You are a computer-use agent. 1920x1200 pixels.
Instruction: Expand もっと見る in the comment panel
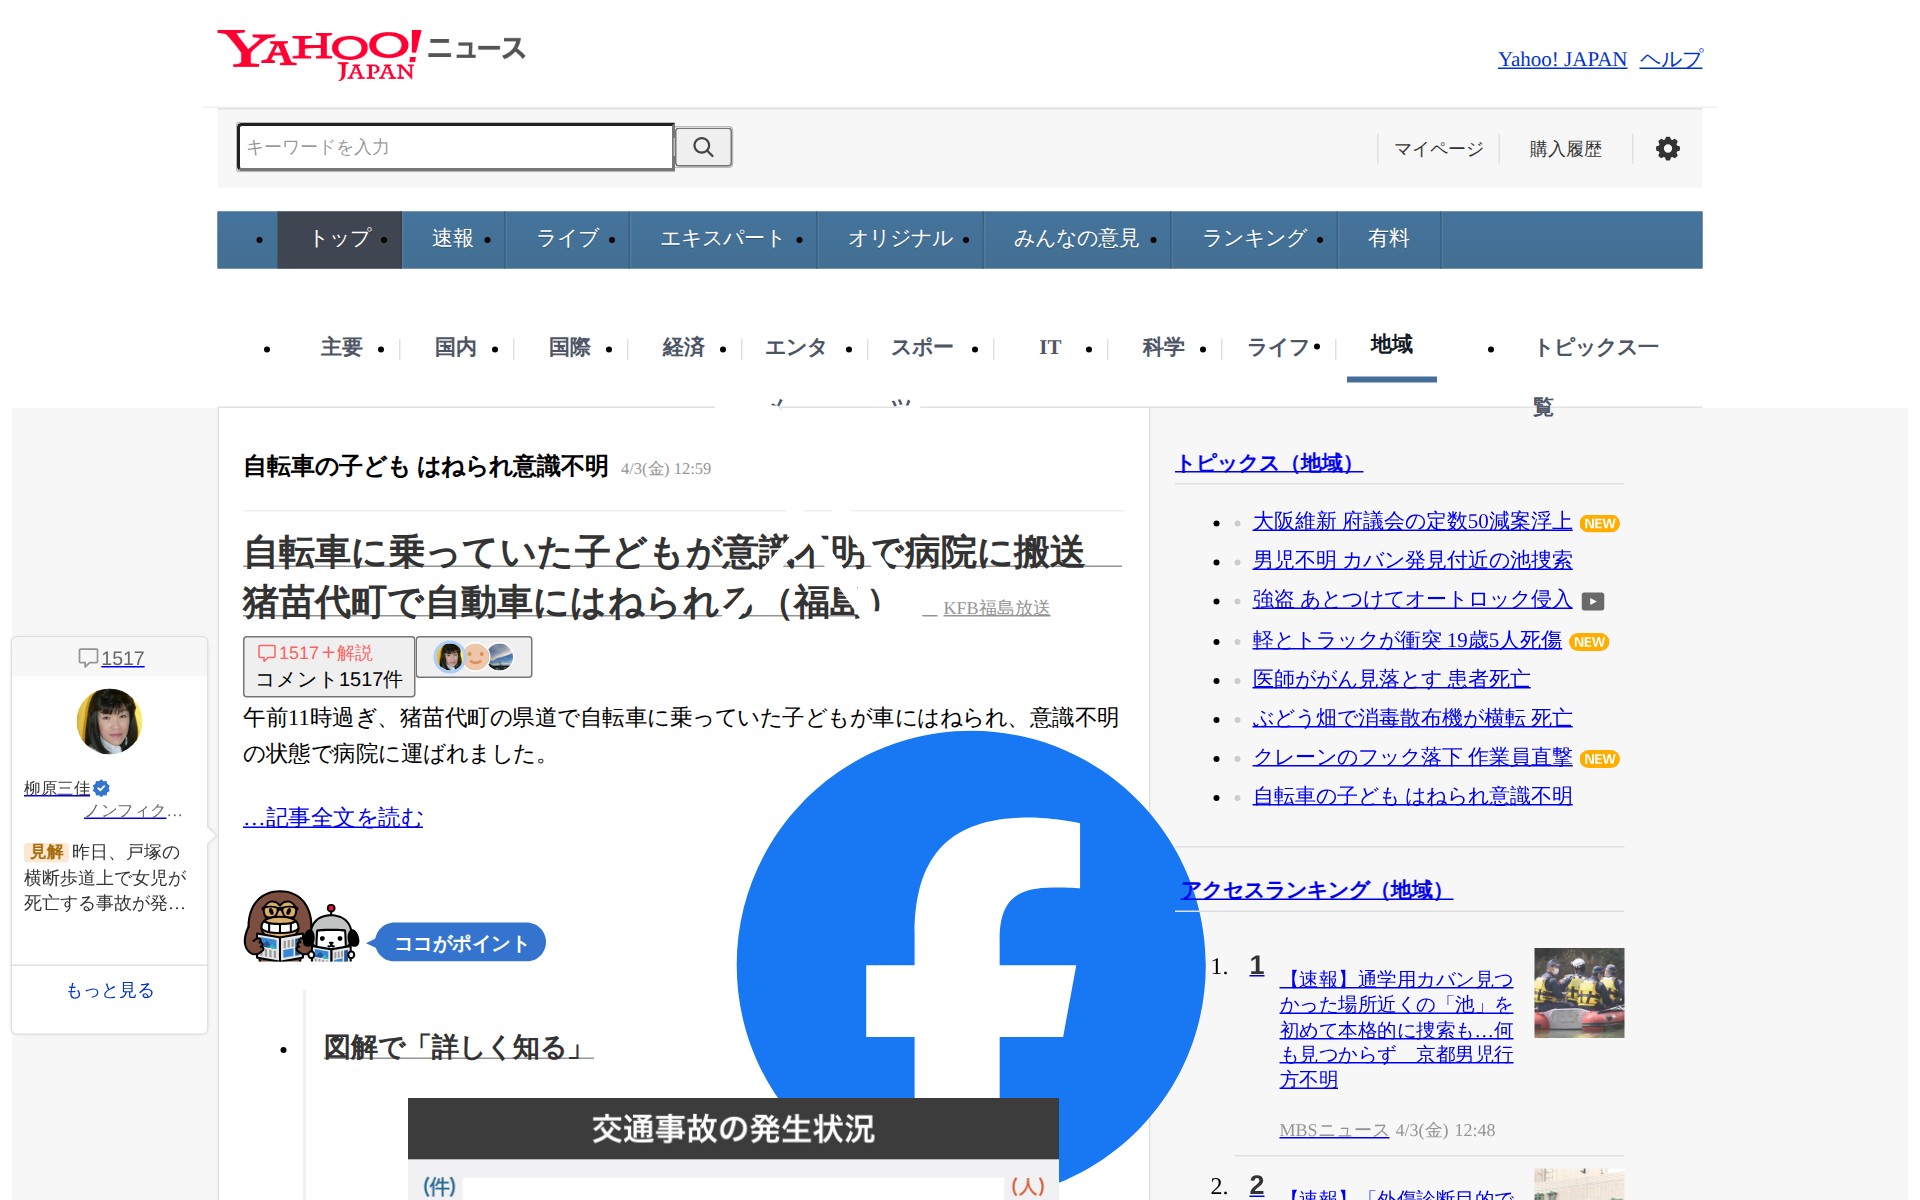coord(110,990)
